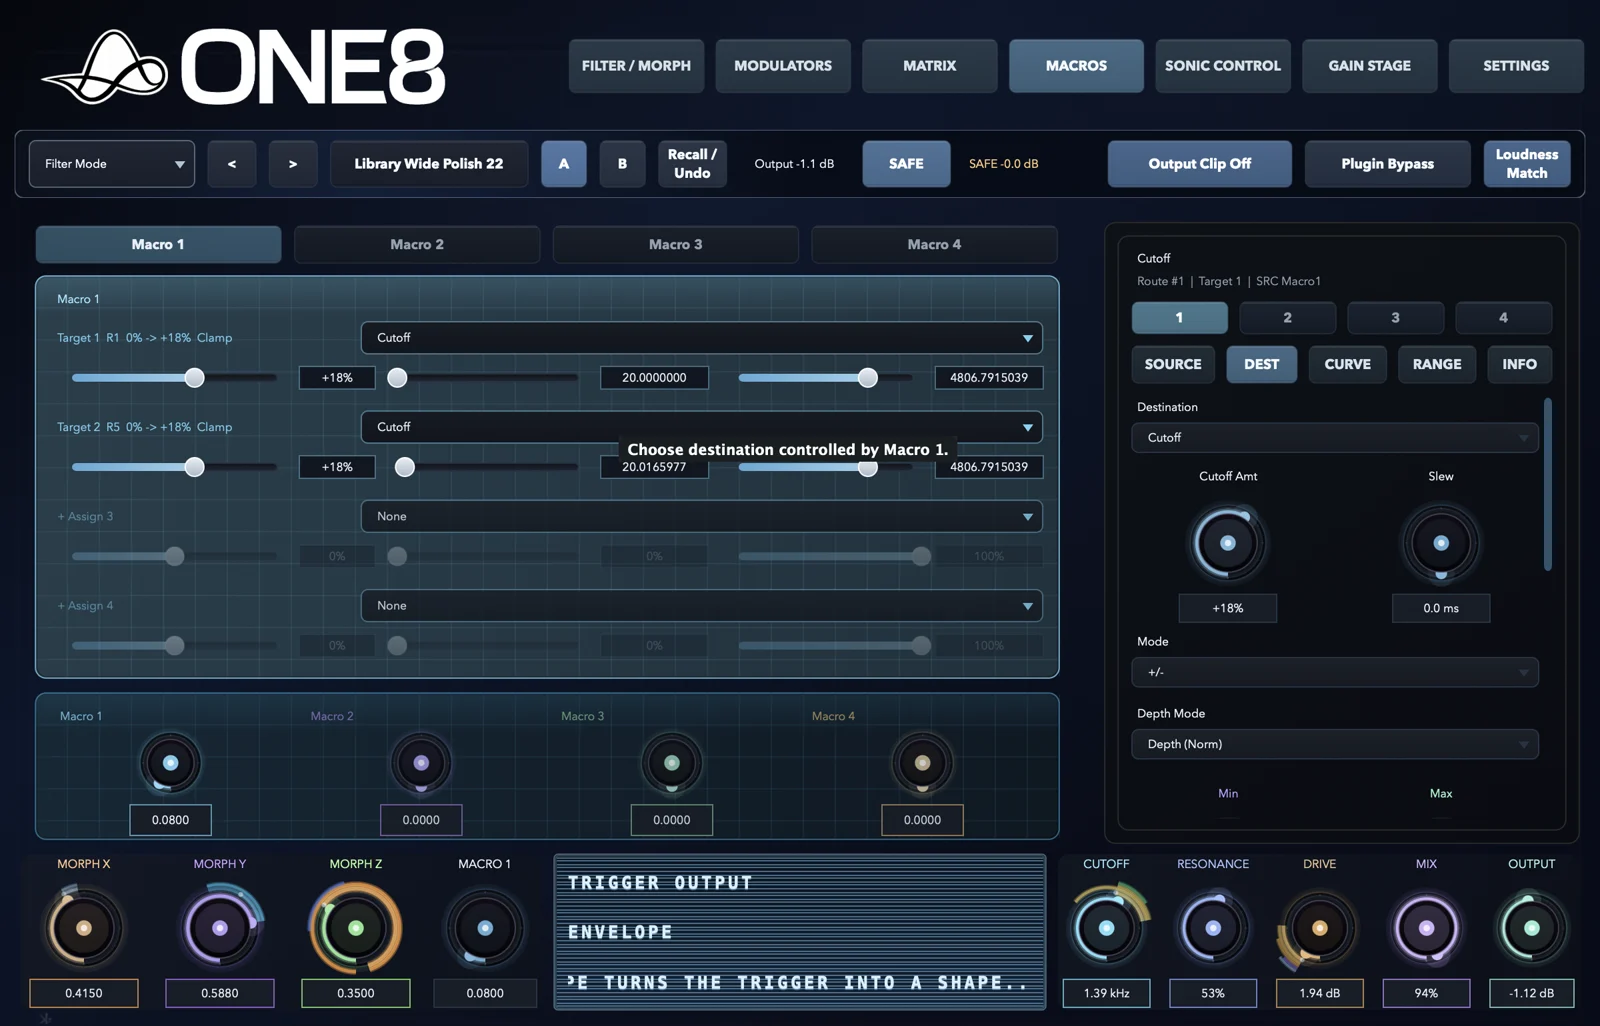1600x1026 pixels.
Task: Click the Recall / Undo button
Action: point(692,164)
